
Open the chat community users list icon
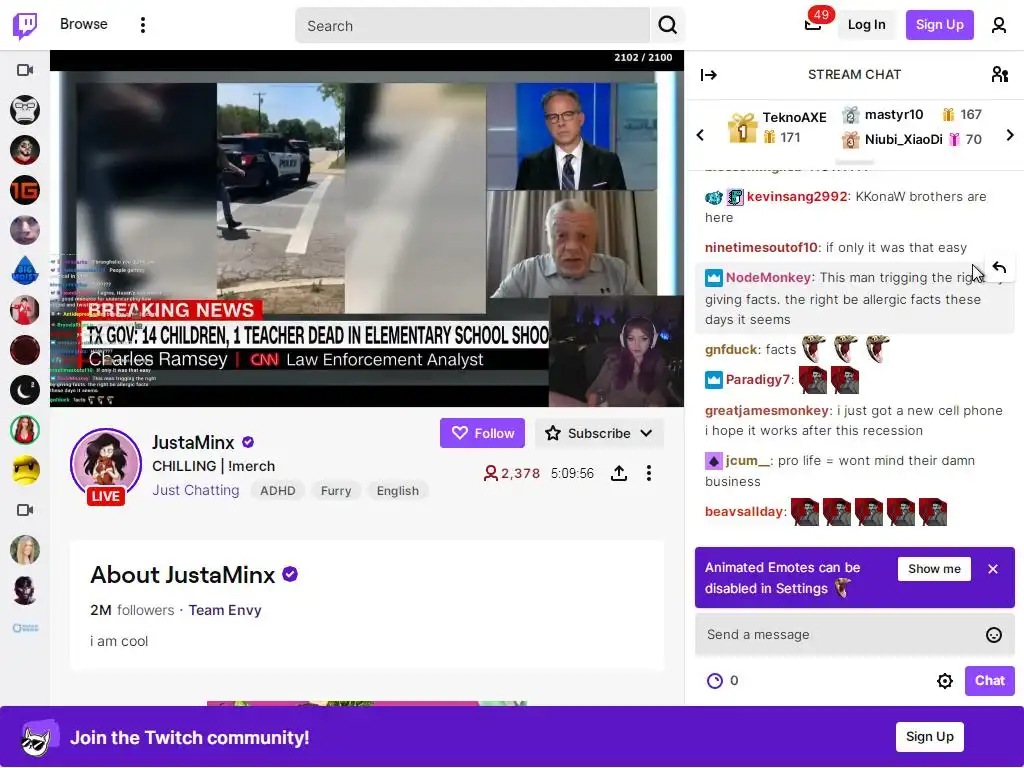999,74
